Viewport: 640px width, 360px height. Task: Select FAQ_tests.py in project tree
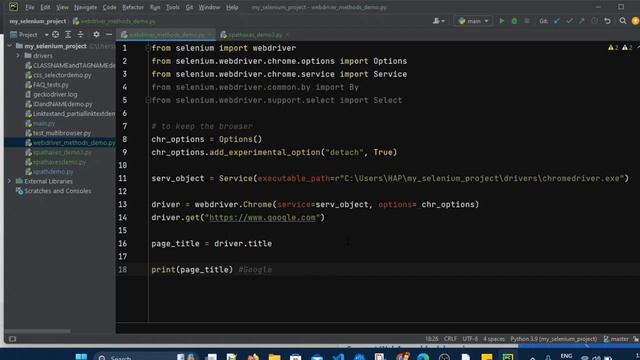pyautogui.click(x=47, y=85)
